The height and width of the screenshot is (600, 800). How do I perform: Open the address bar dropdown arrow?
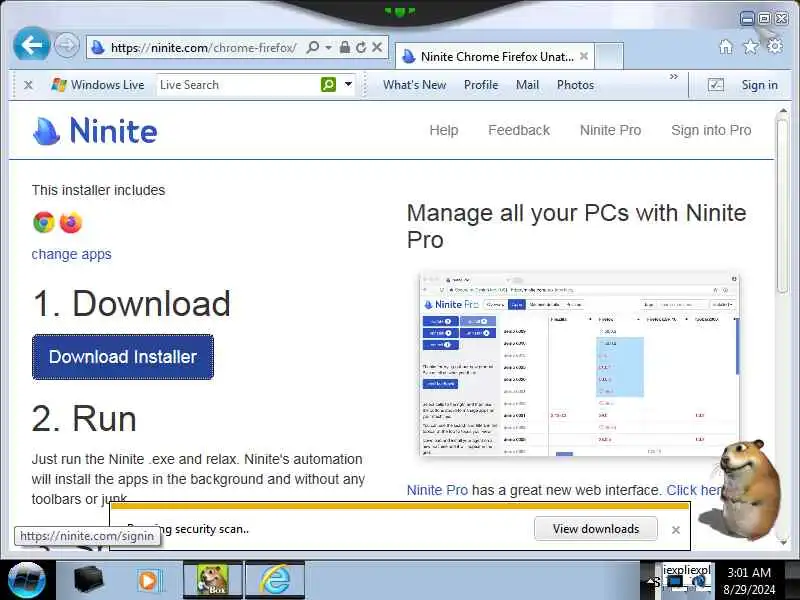point(329,47)
